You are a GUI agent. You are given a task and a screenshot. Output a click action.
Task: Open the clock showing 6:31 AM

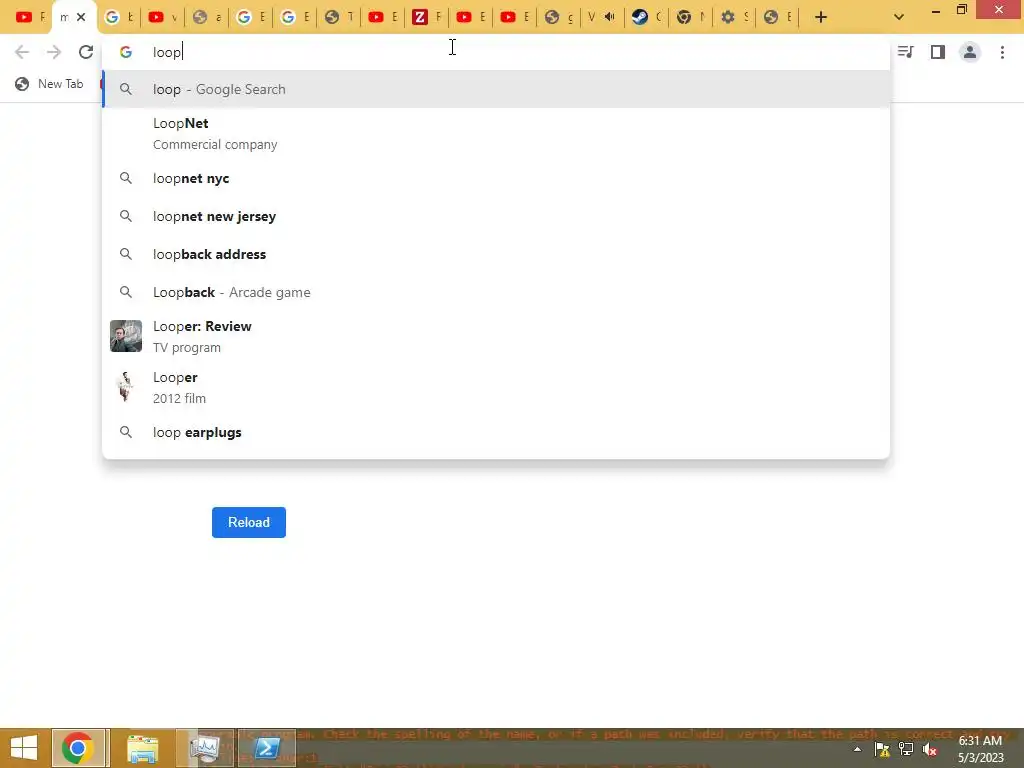pyautogui.click(x=981, y=749)
